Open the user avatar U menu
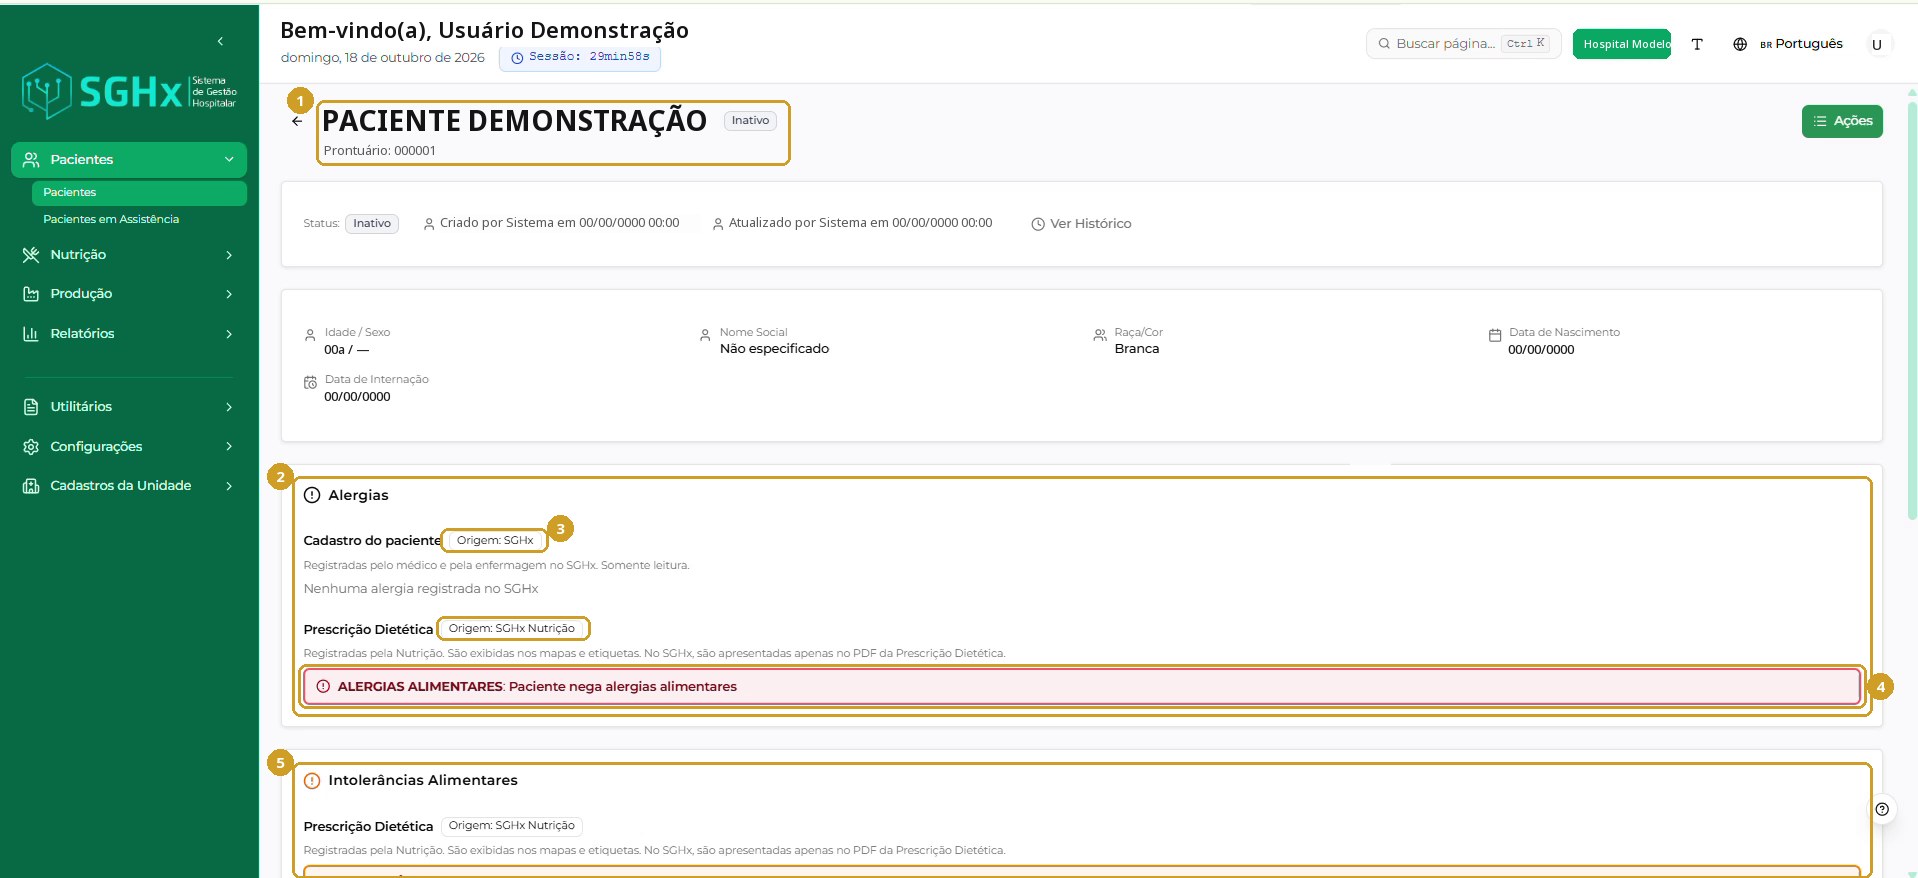 coord(1877,44)
